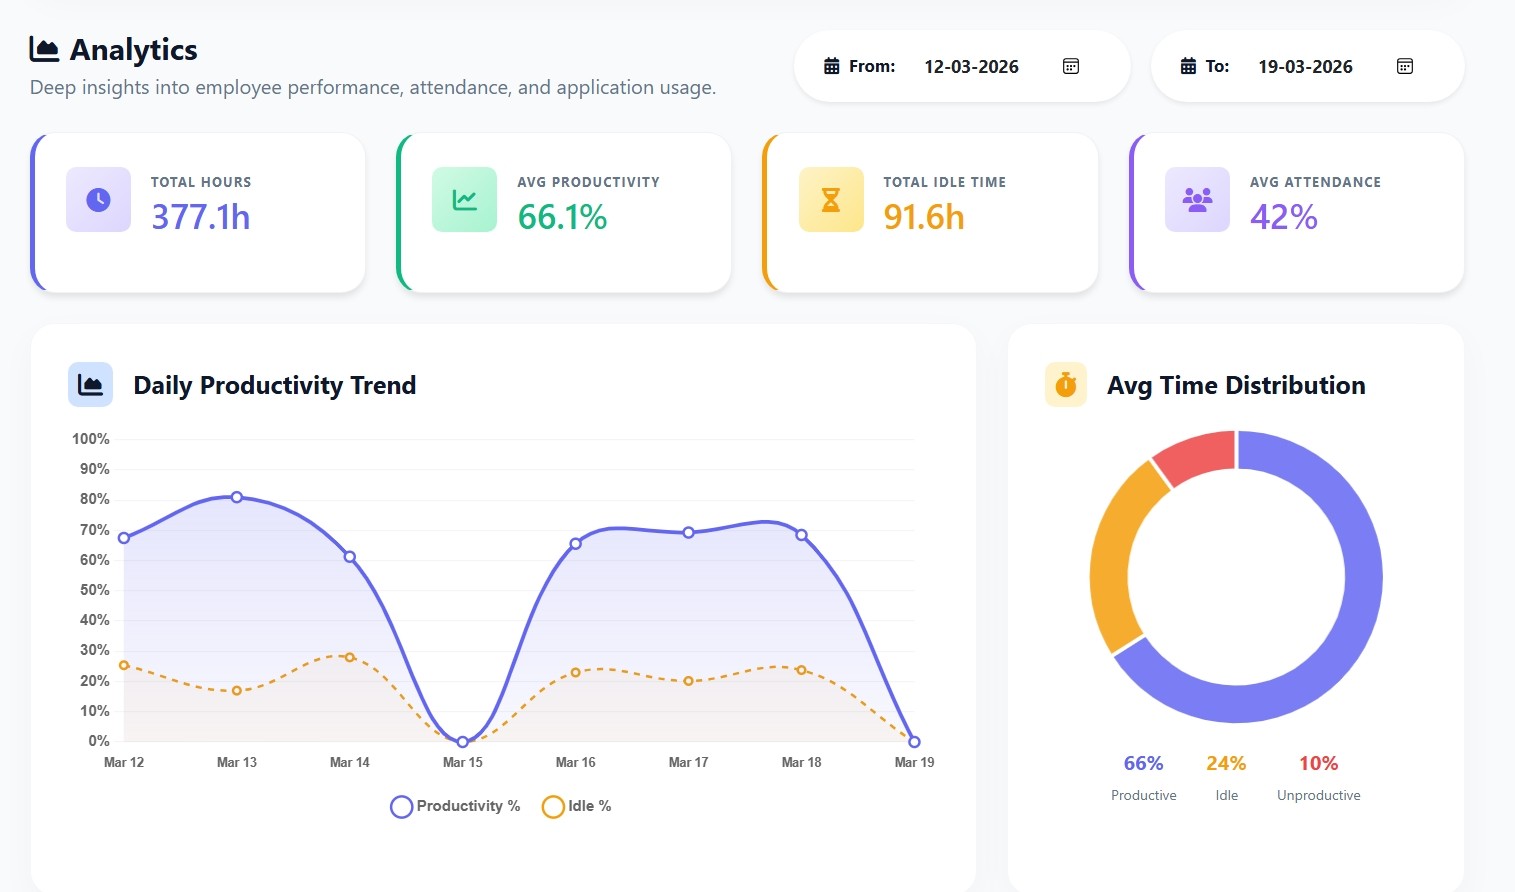
Task: Open the From date picker
Action: [1070, 65]
